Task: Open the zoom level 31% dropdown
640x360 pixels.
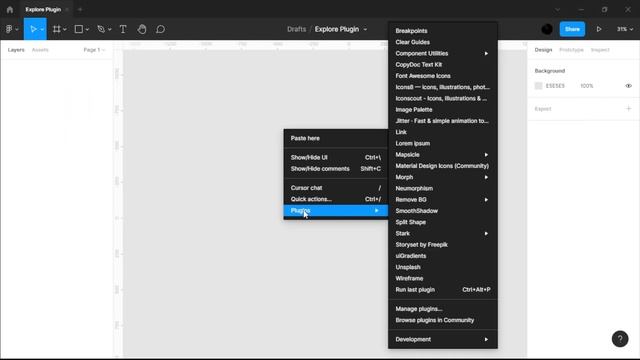Action: pyautogui.click(x=625, y=29)
